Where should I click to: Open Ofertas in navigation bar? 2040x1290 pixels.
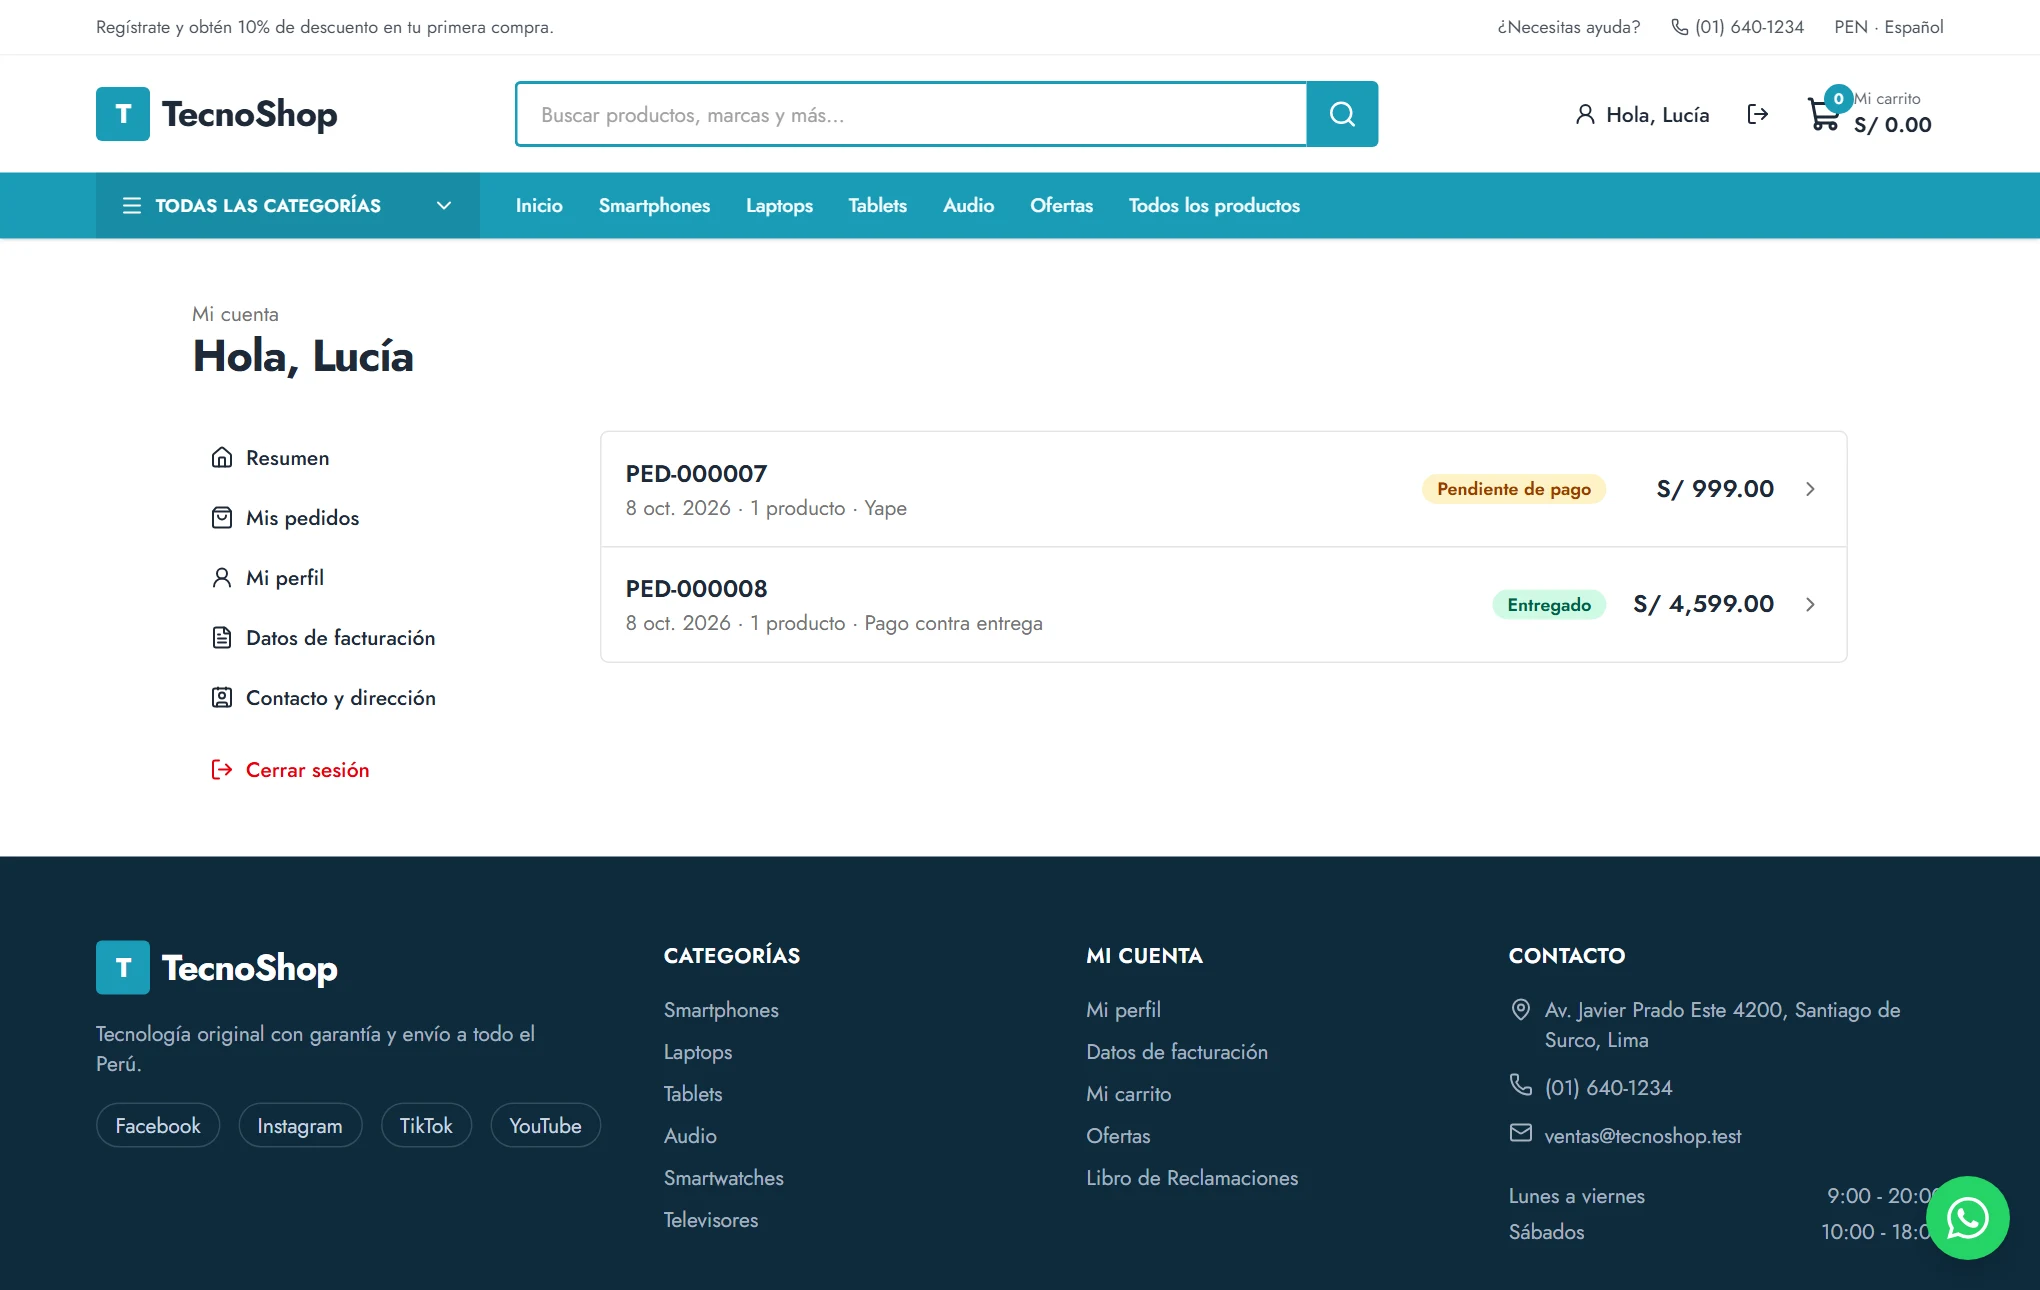1061,205
